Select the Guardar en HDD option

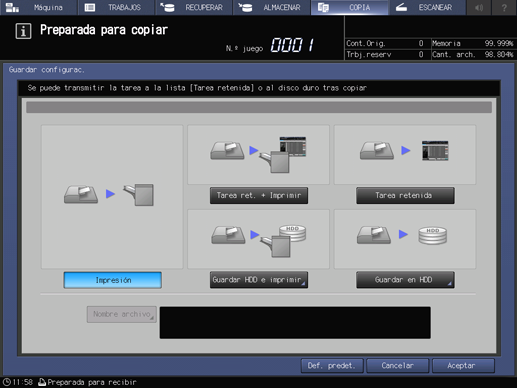405,280
